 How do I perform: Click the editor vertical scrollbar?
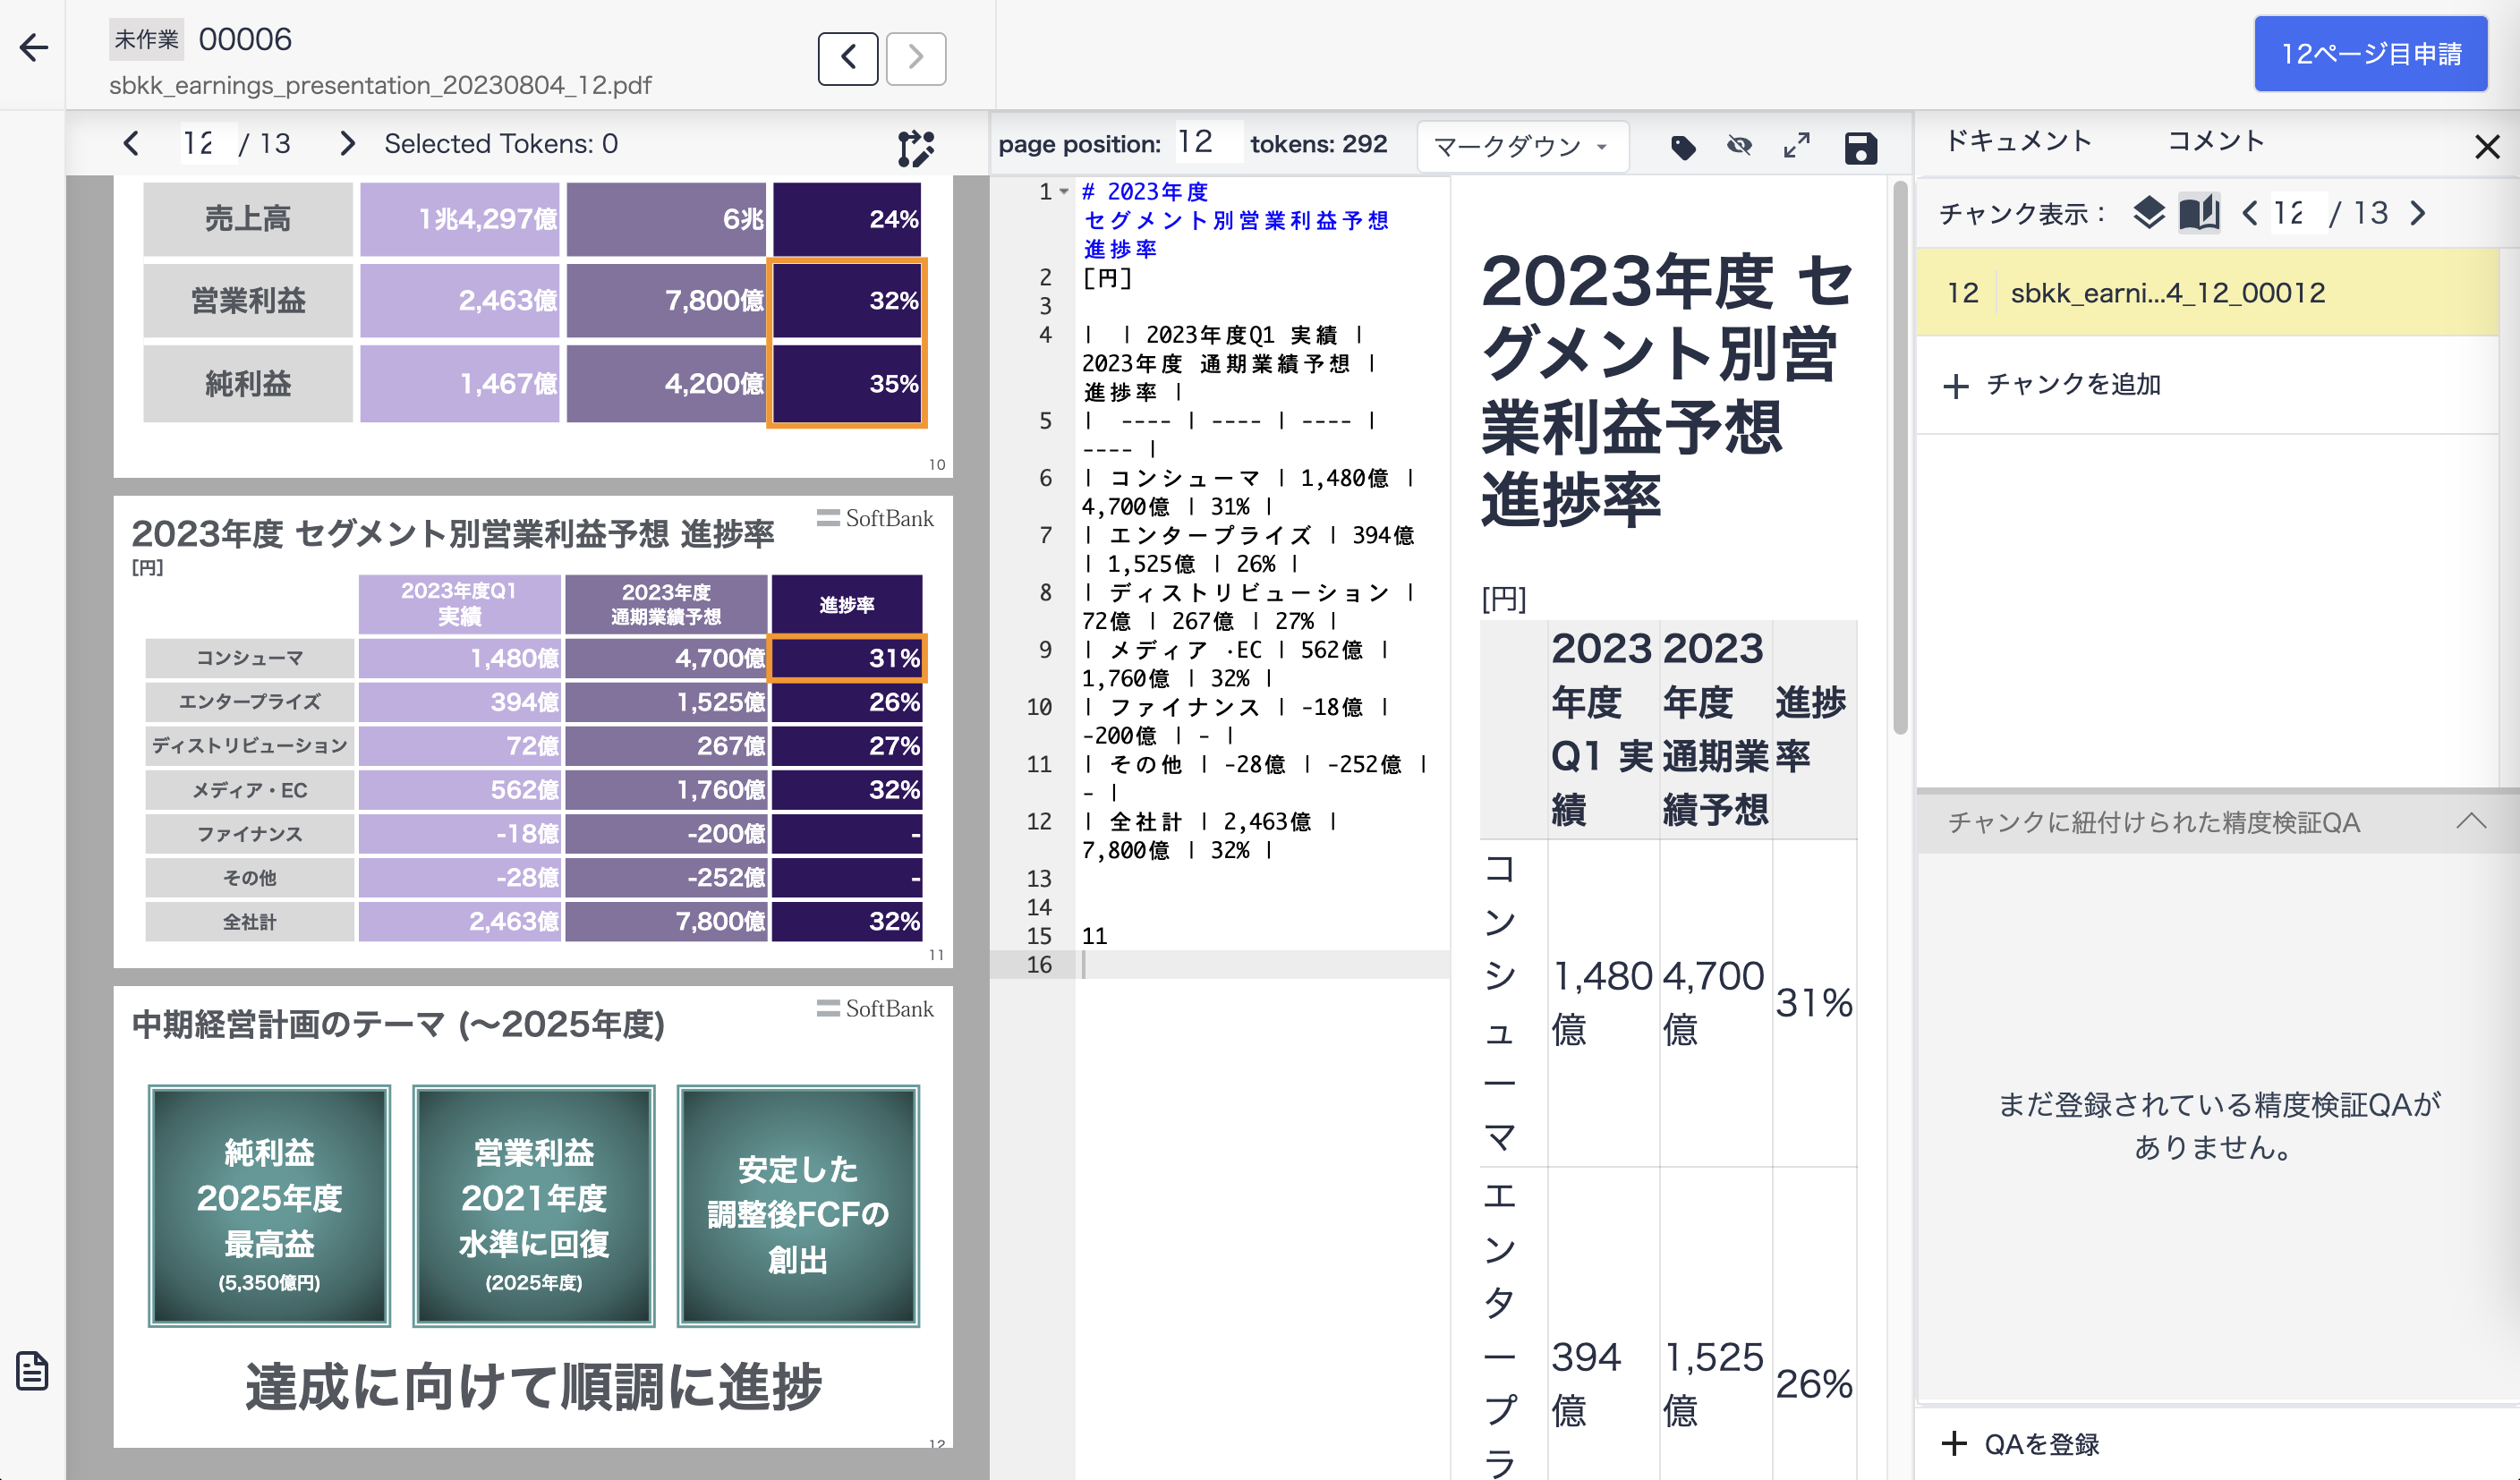(1900, 457)
